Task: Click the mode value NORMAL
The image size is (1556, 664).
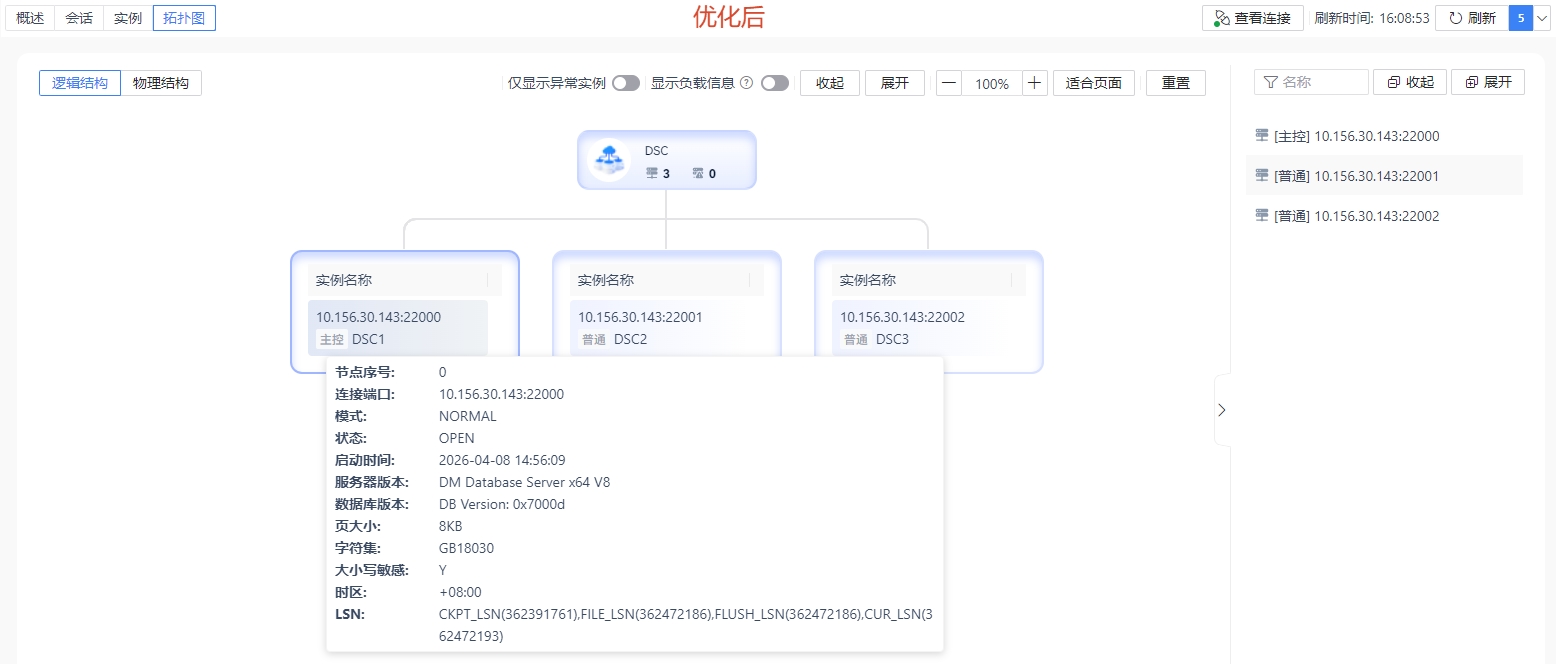Action: (468, 416)
